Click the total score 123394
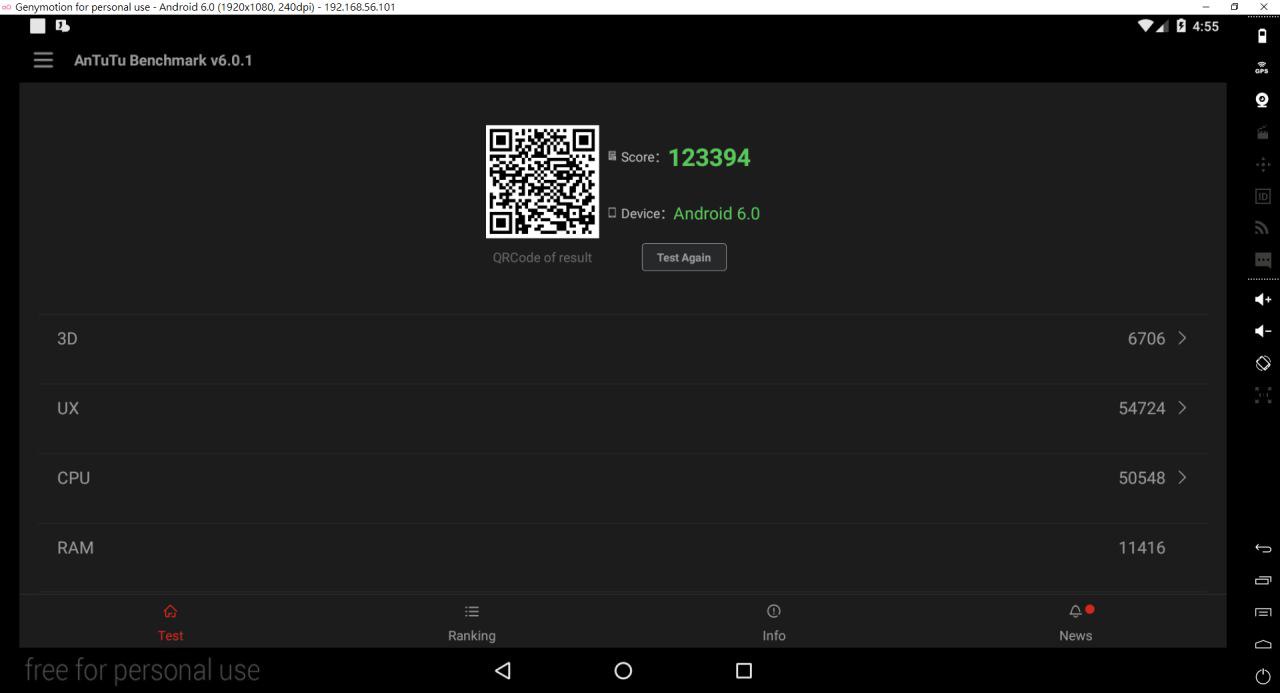 [x=709, y=157]
